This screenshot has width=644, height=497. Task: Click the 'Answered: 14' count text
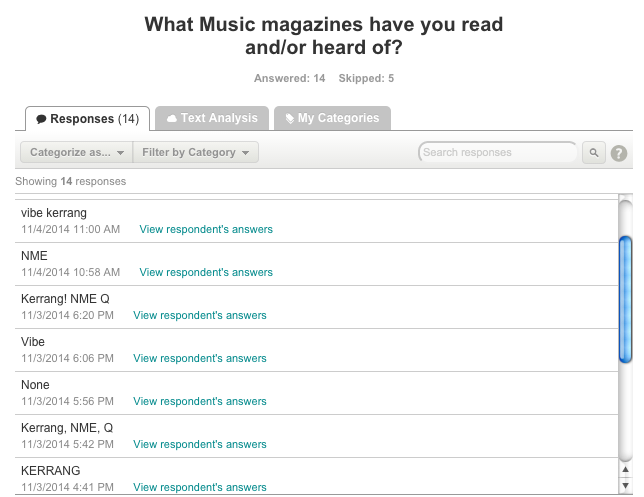[x=290, y=78]
